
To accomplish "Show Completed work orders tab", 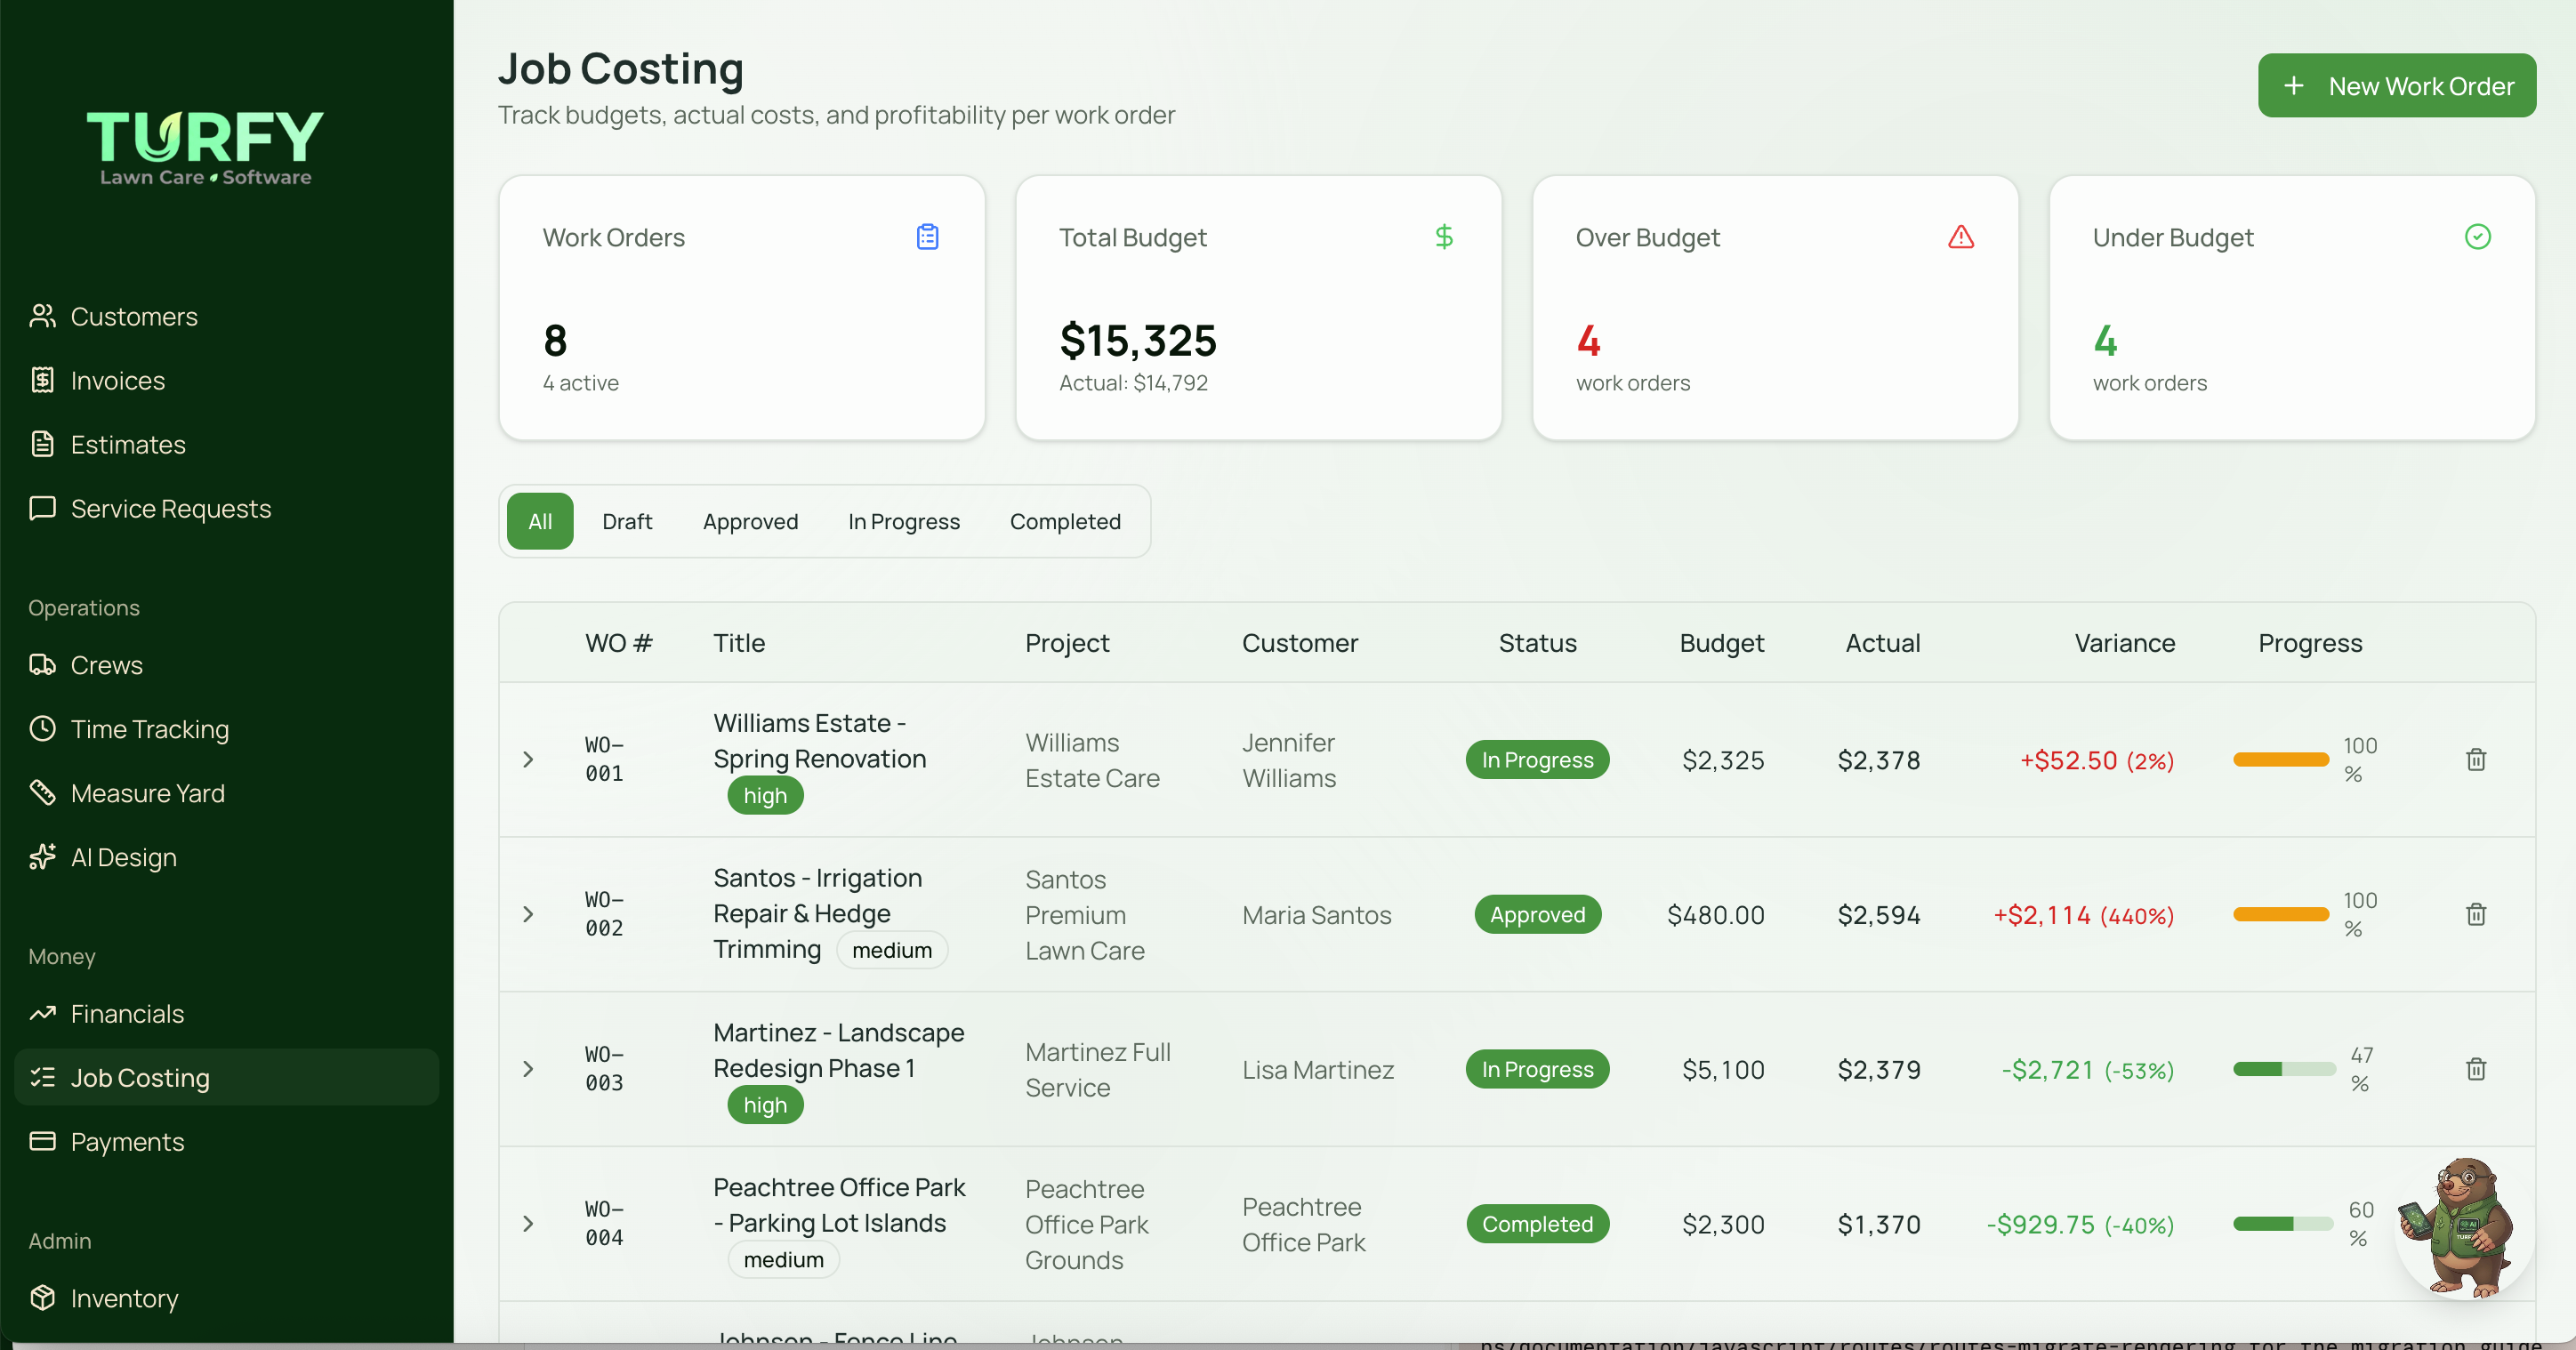I will coord(1065,522).
